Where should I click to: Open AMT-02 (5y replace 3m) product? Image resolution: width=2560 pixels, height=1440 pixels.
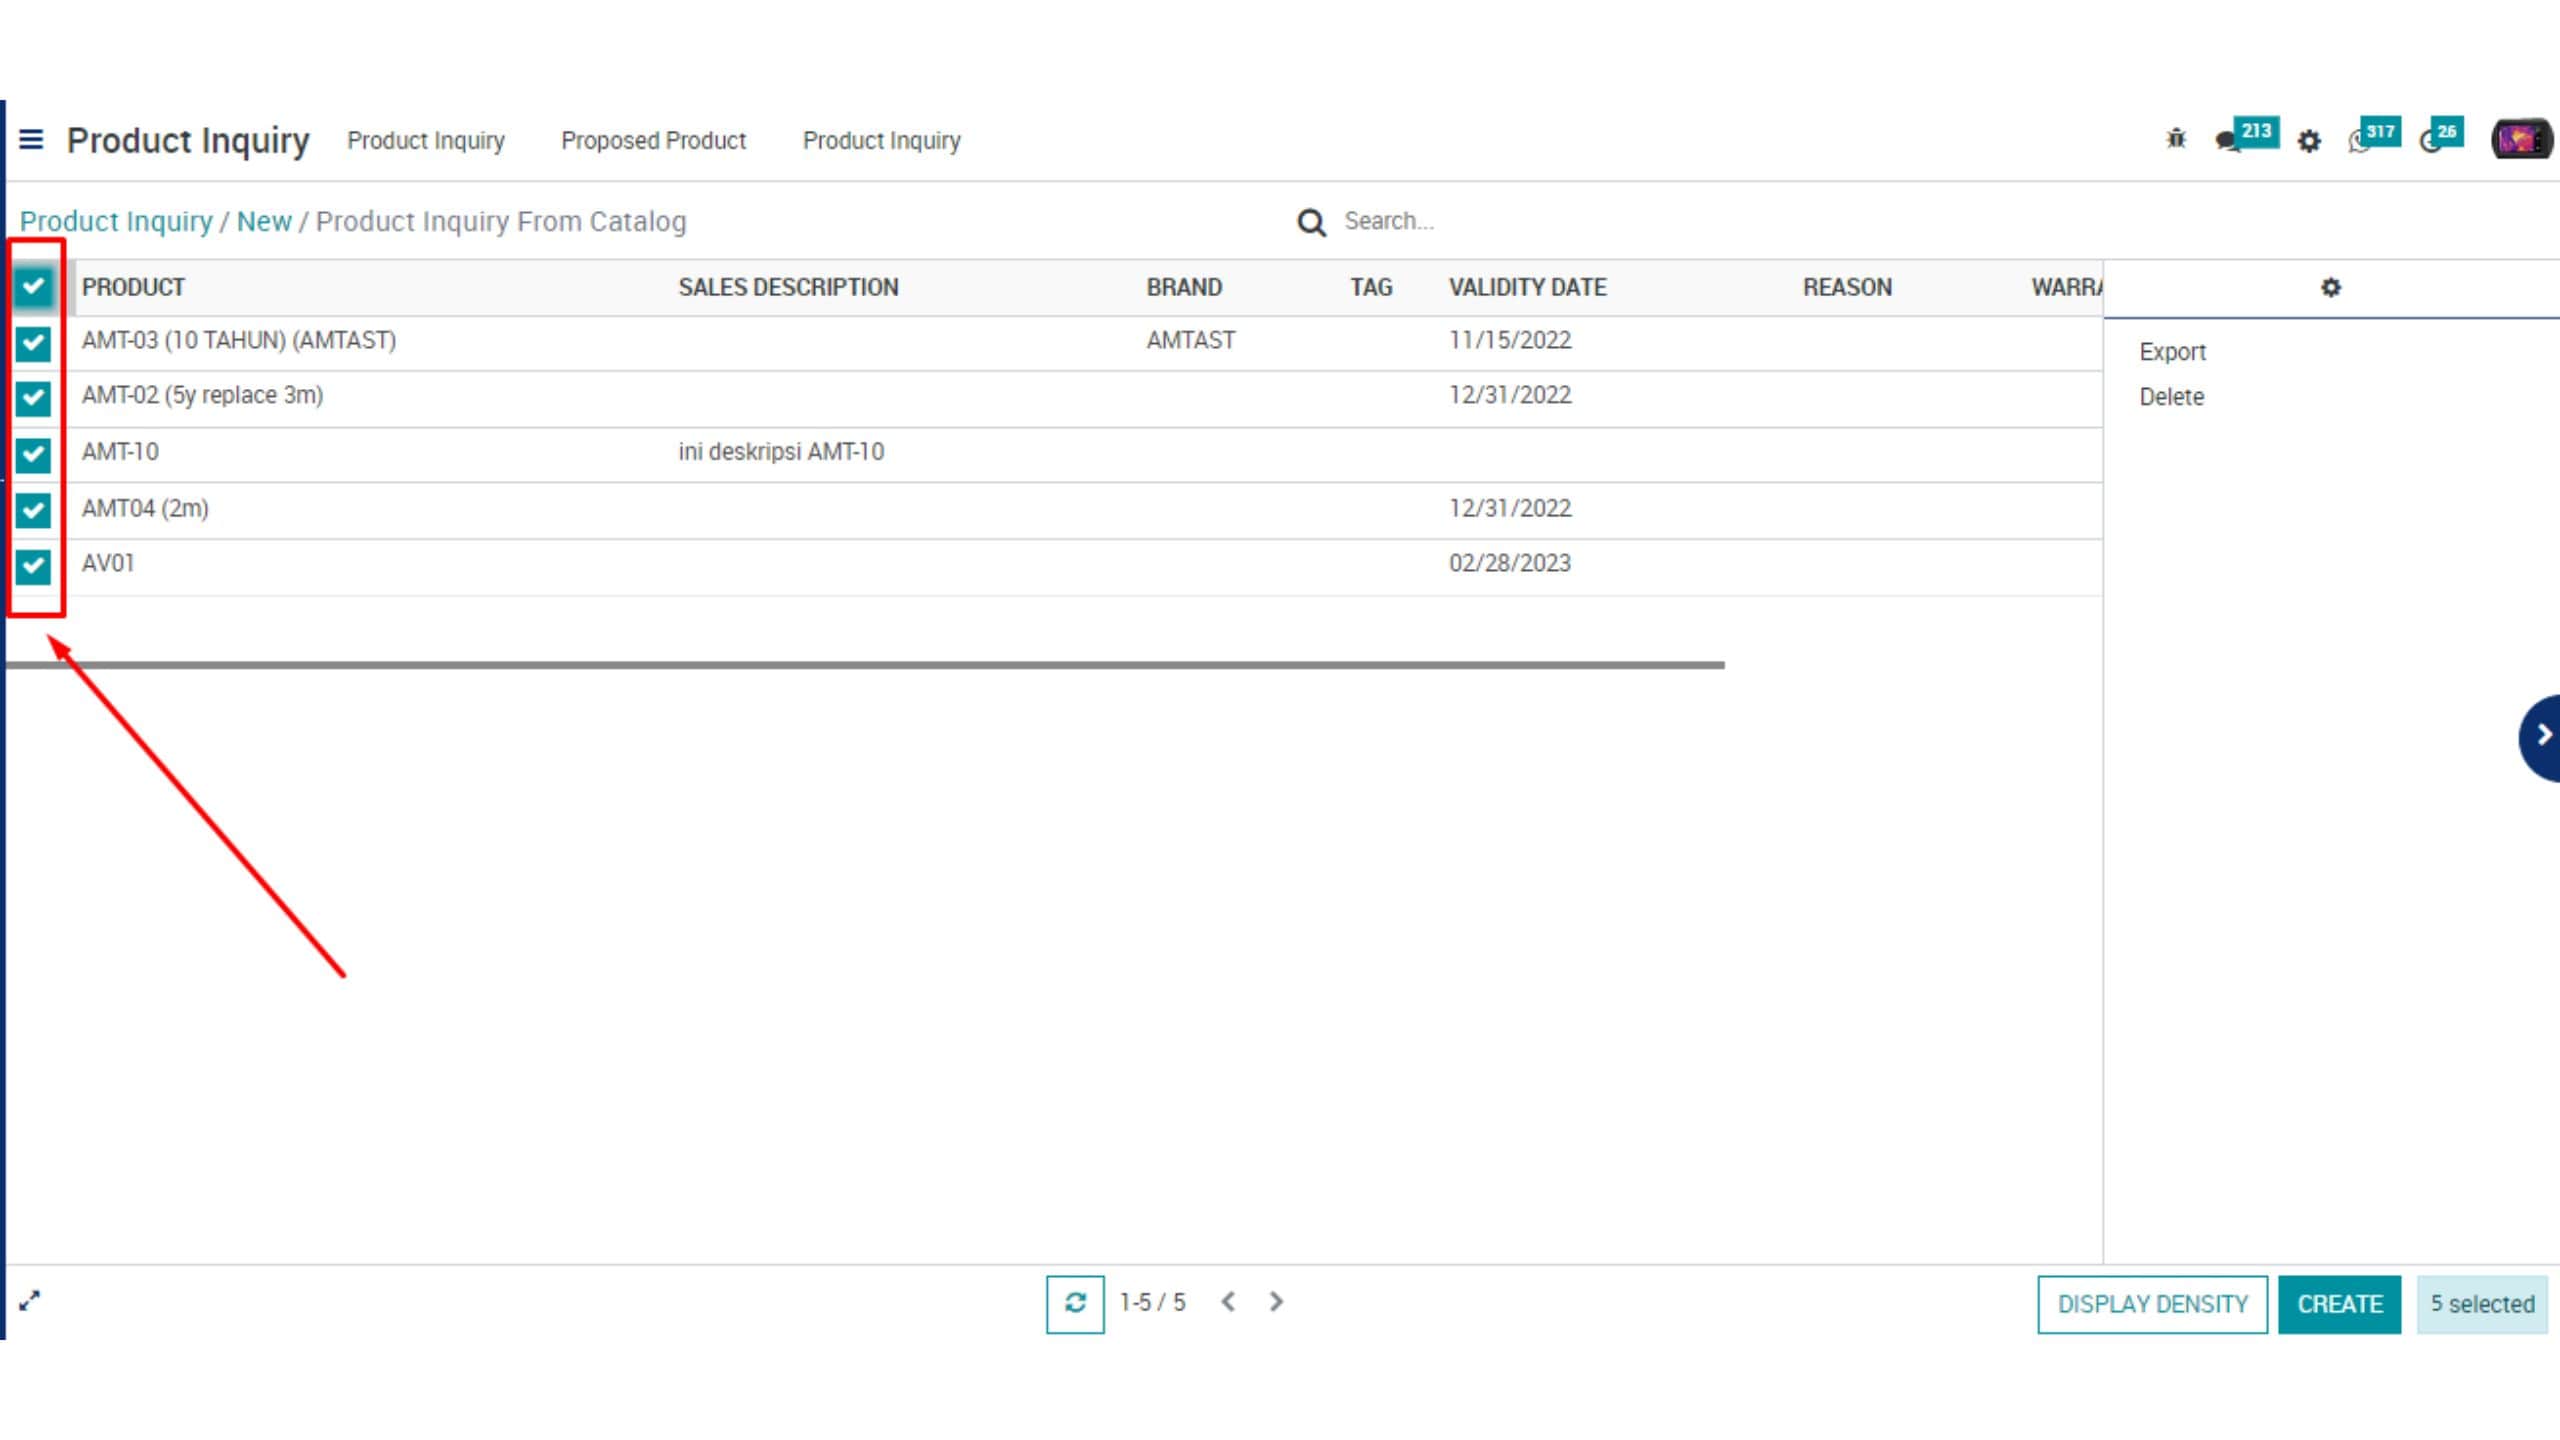click(202, 396)
